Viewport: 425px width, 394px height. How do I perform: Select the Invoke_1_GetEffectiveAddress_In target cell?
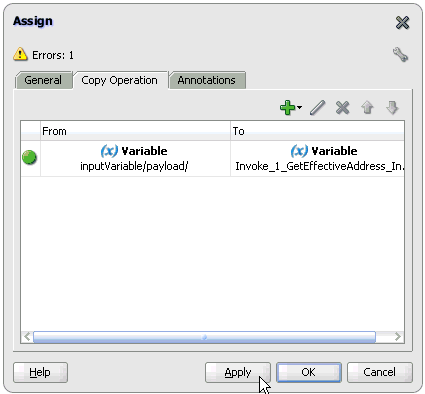pos(317,159)
